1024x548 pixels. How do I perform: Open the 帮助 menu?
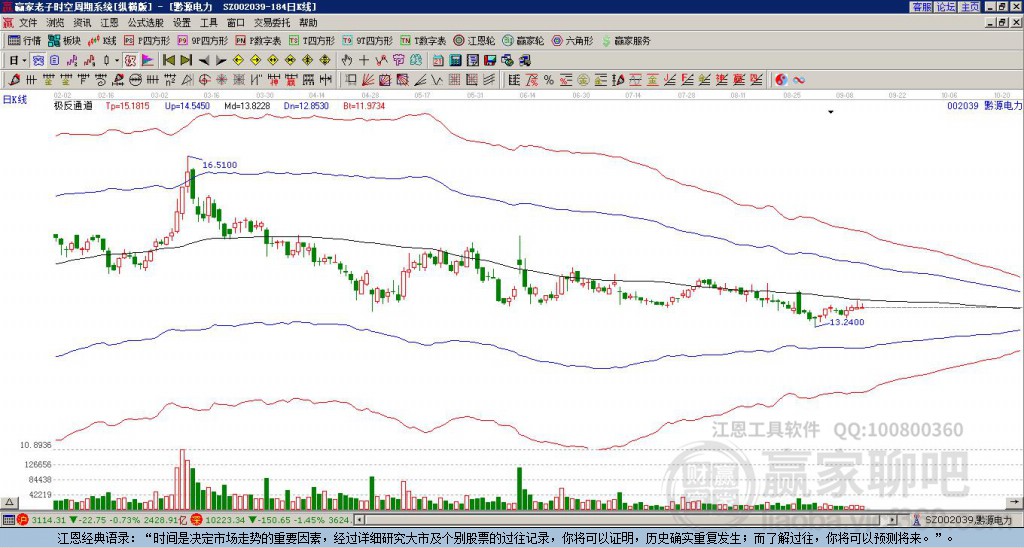tap(308, 23)
